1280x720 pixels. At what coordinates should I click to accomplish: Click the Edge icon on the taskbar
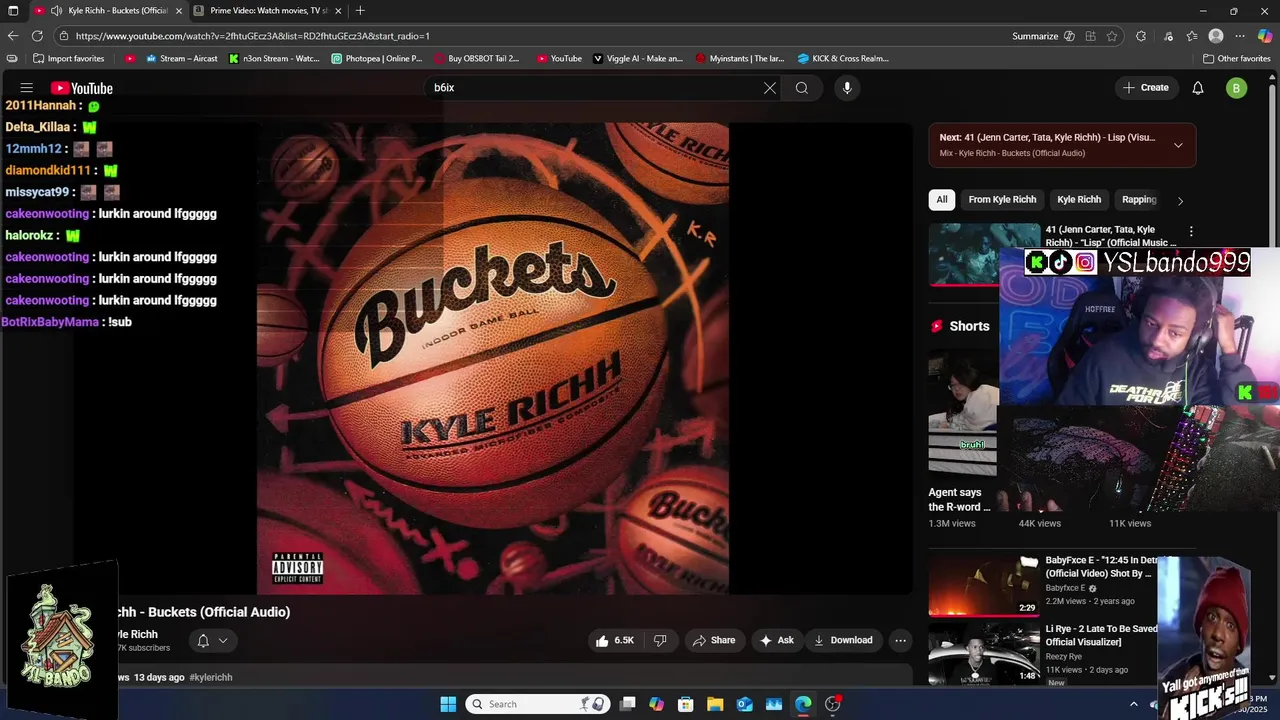click(803, 704)
